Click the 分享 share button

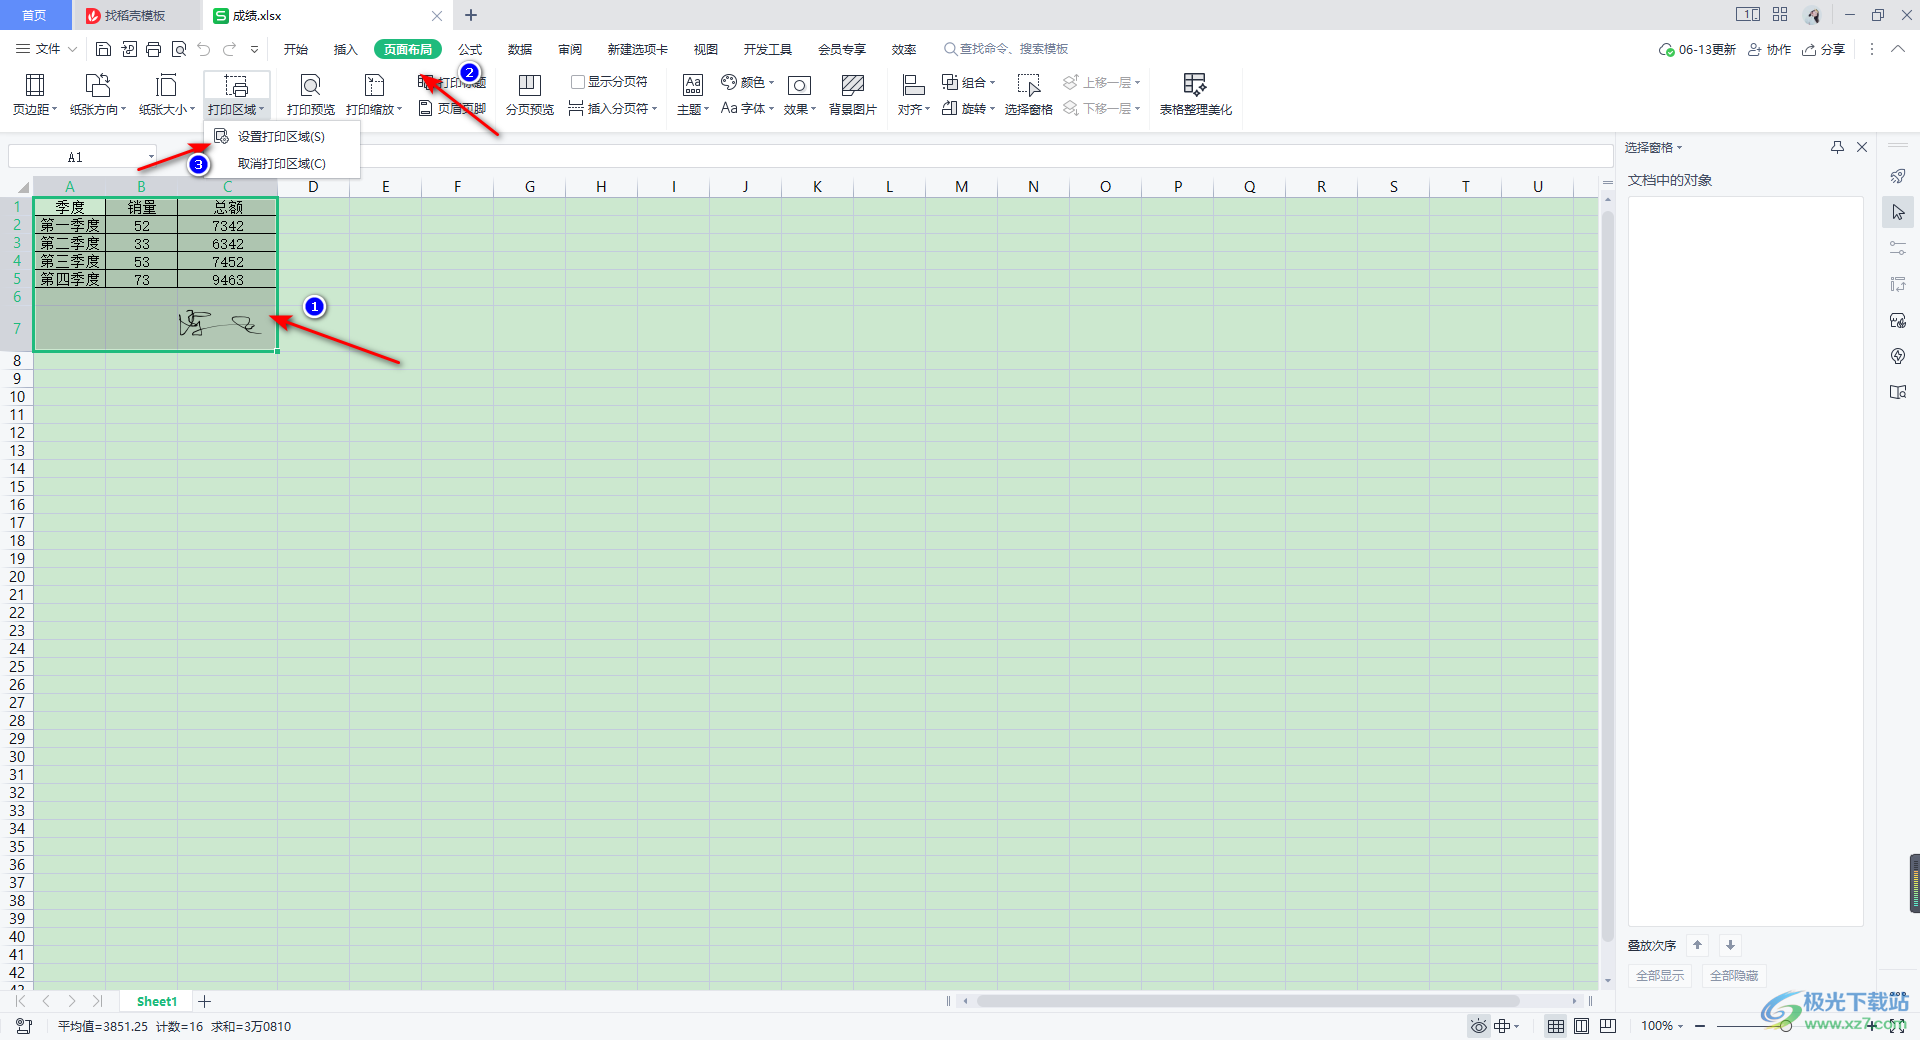[1823, 49]
